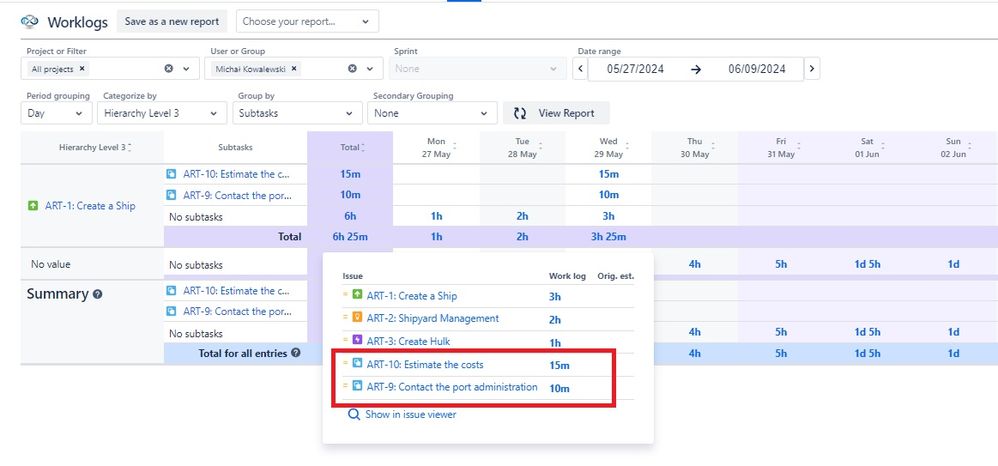Click the ART-1 story icon in table
The image size is (998, 466).
(x=33, y=206)
